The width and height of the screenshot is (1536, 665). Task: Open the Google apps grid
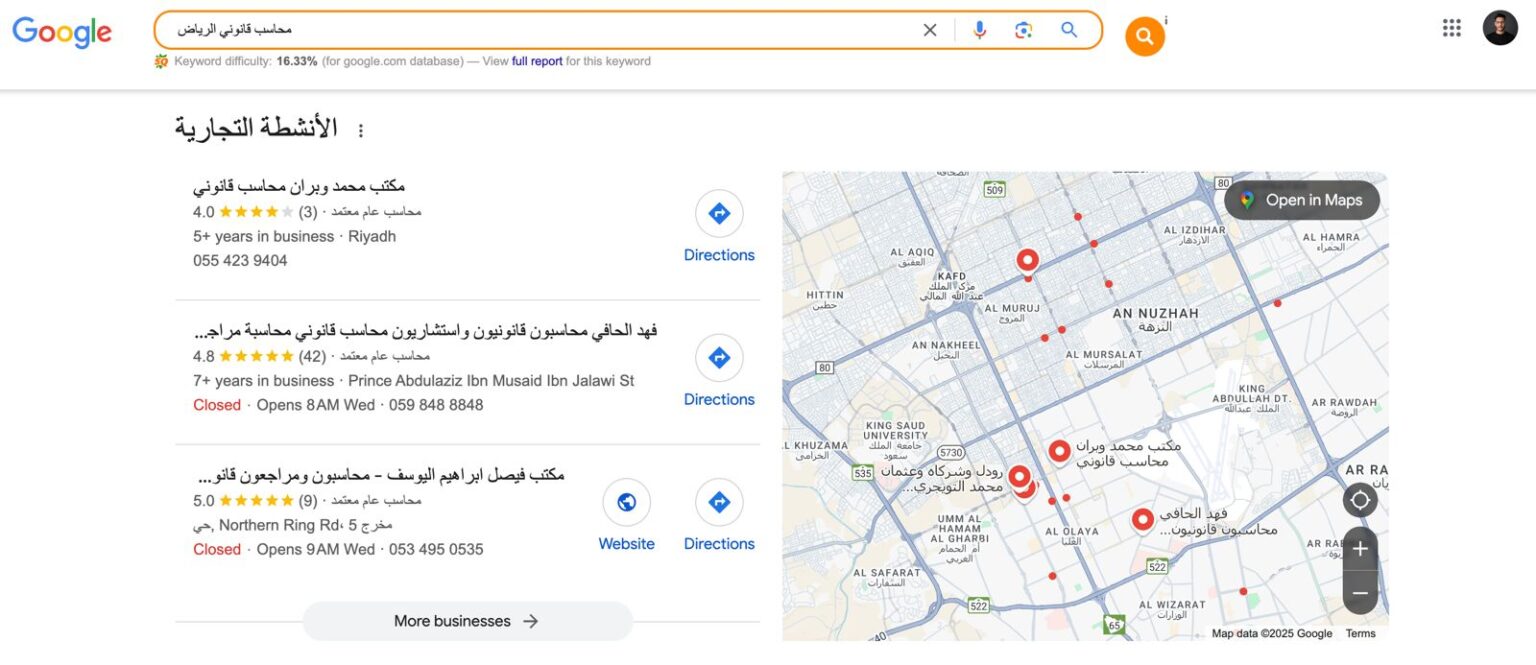(1452, 28)
